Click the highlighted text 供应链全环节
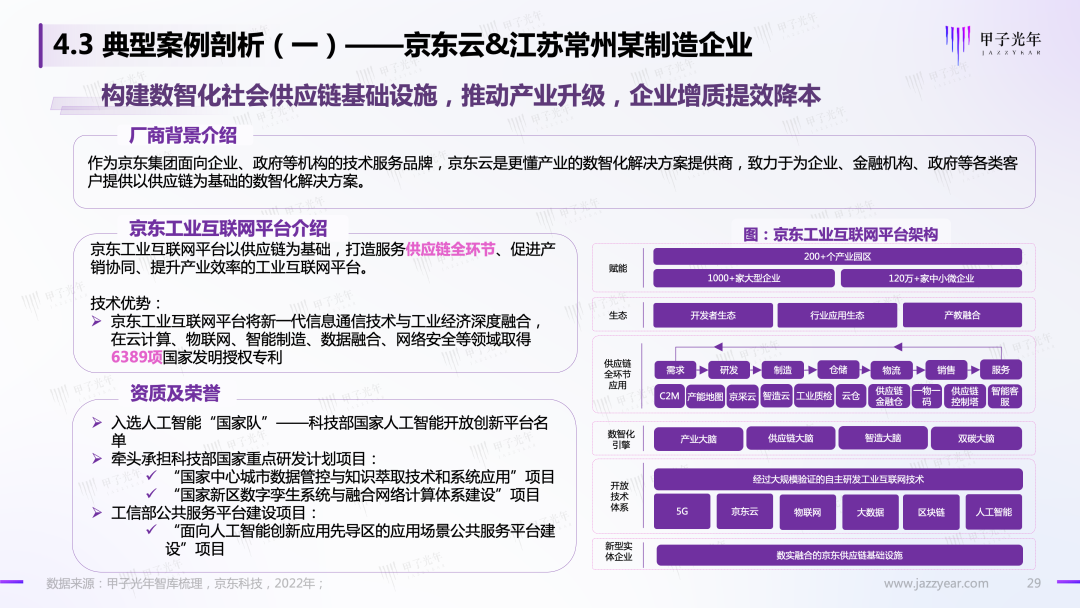This screenshot has height=608, width=1080. click(450, 249)
